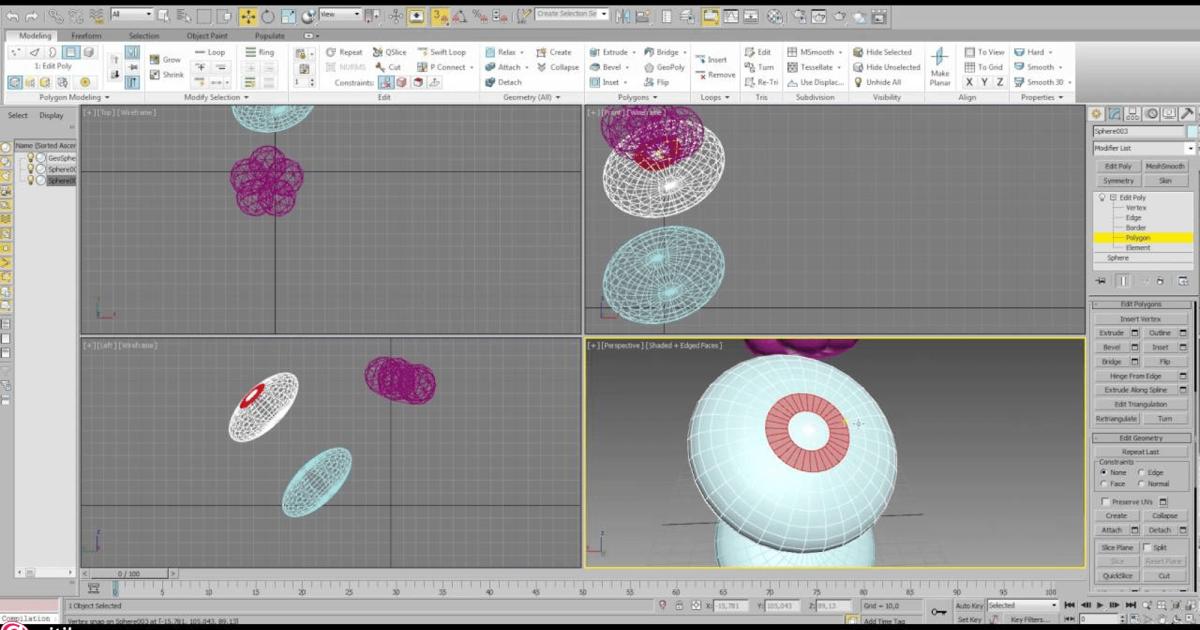
Task: Open the Modify command panel tab icon
Action: coord(1114,114)
